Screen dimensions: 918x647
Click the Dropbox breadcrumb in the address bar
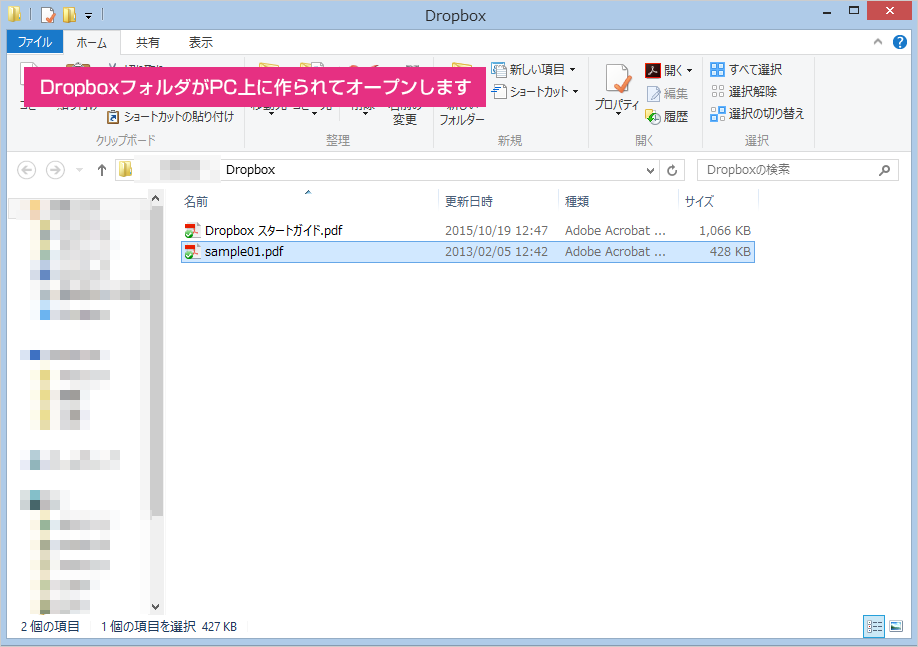250,170
